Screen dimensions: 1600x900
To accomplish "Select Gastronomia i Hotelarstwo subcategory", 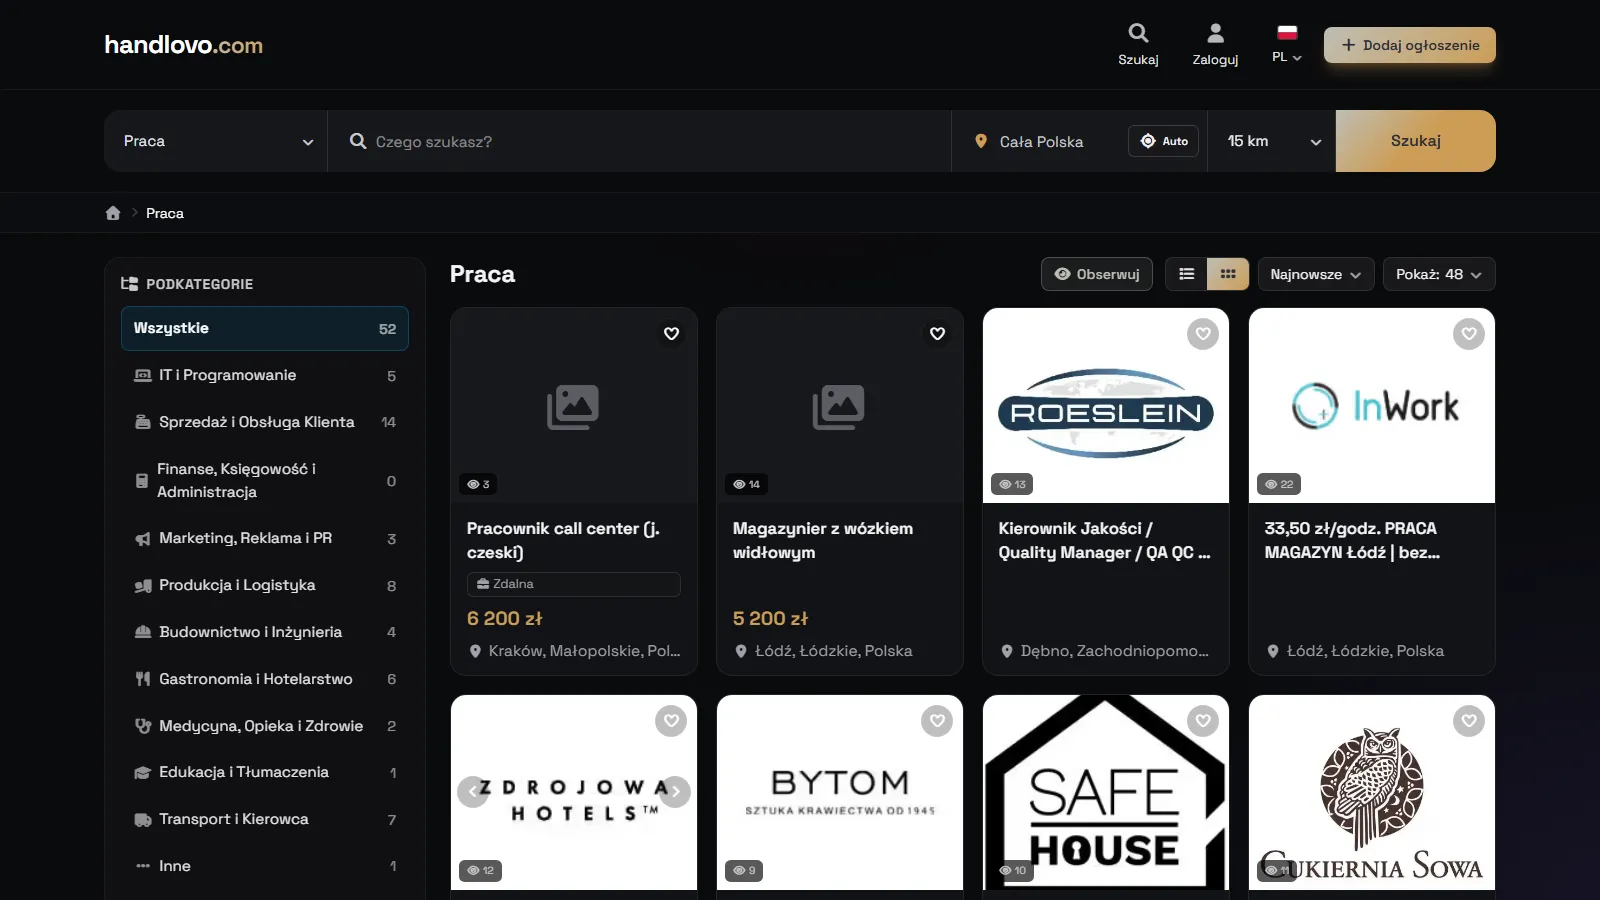I will point(265,679).
